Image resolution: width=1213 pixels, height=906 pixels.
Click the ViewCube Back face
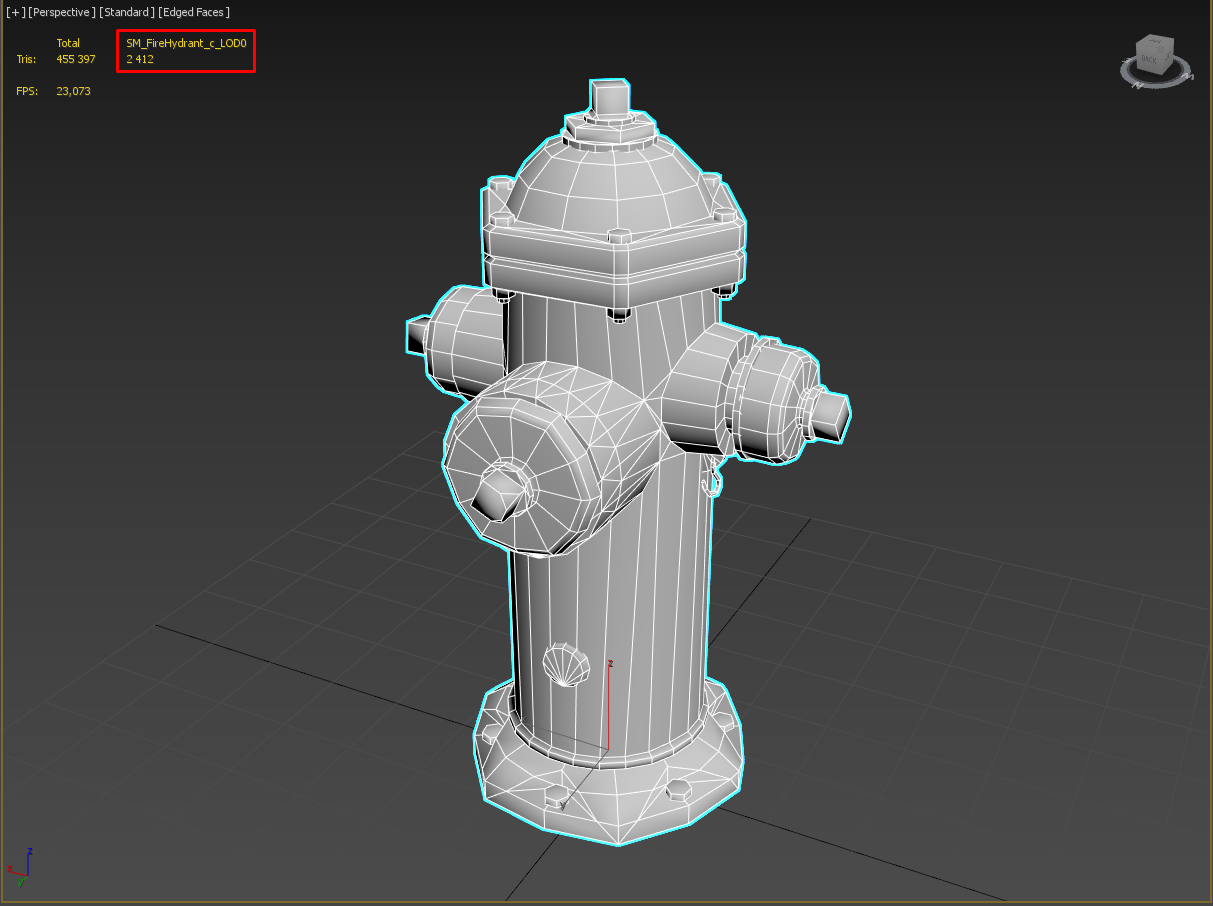(1150, 62)
